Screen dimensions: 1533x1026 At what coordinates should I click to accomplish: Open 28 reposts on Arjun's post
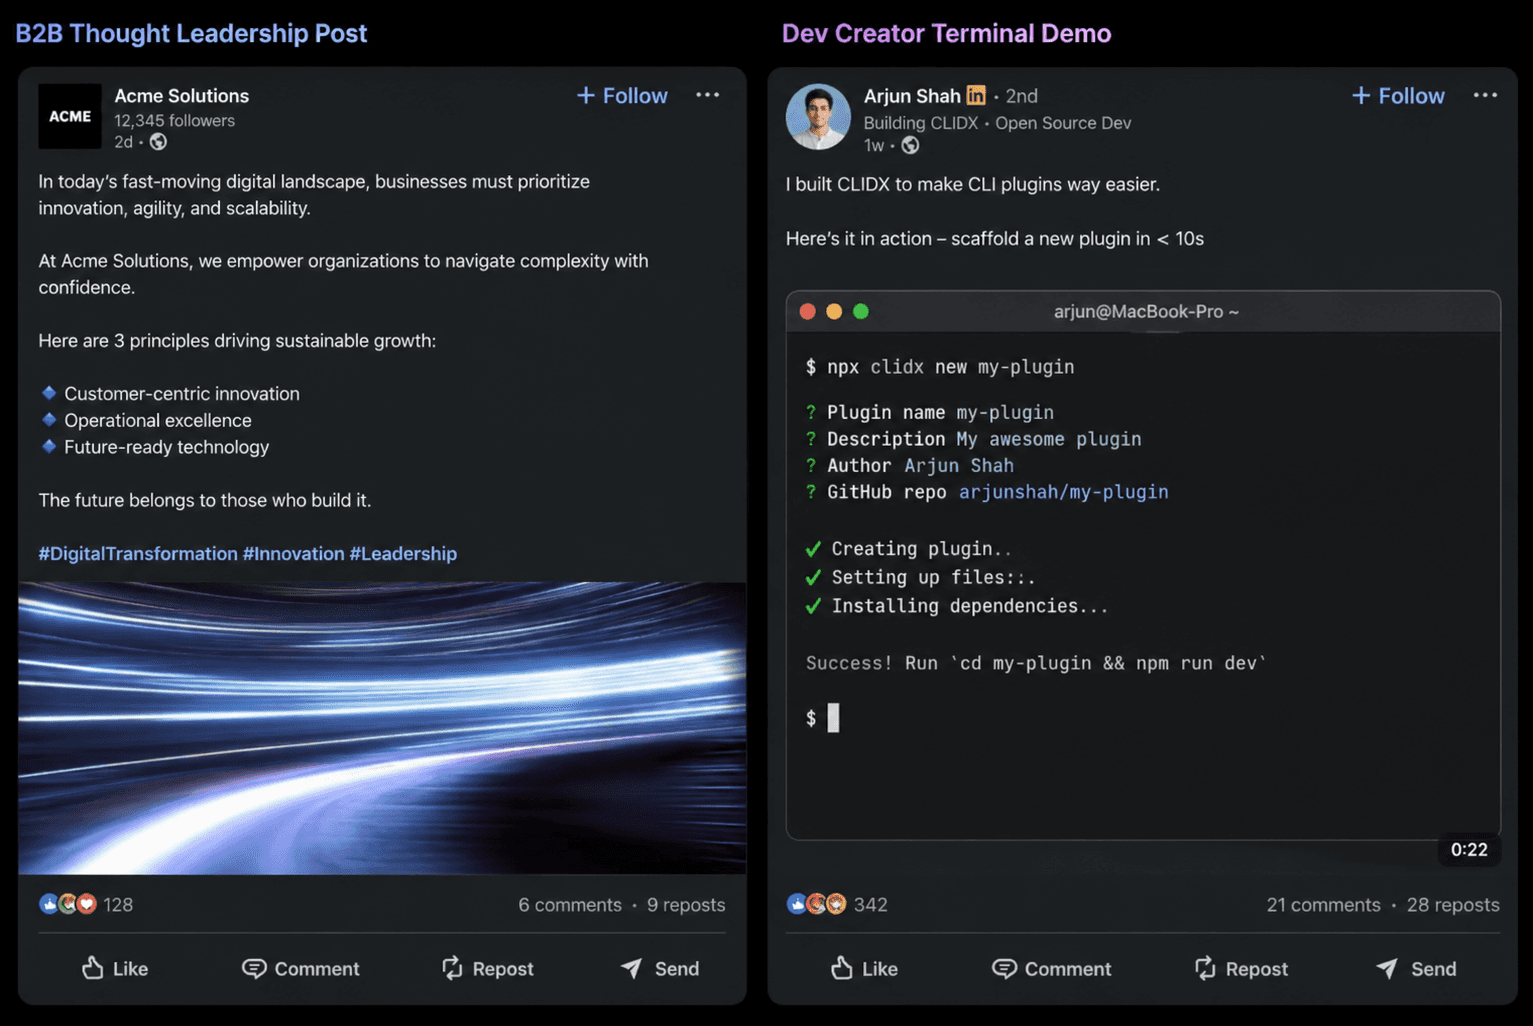tap(1453, 905)
